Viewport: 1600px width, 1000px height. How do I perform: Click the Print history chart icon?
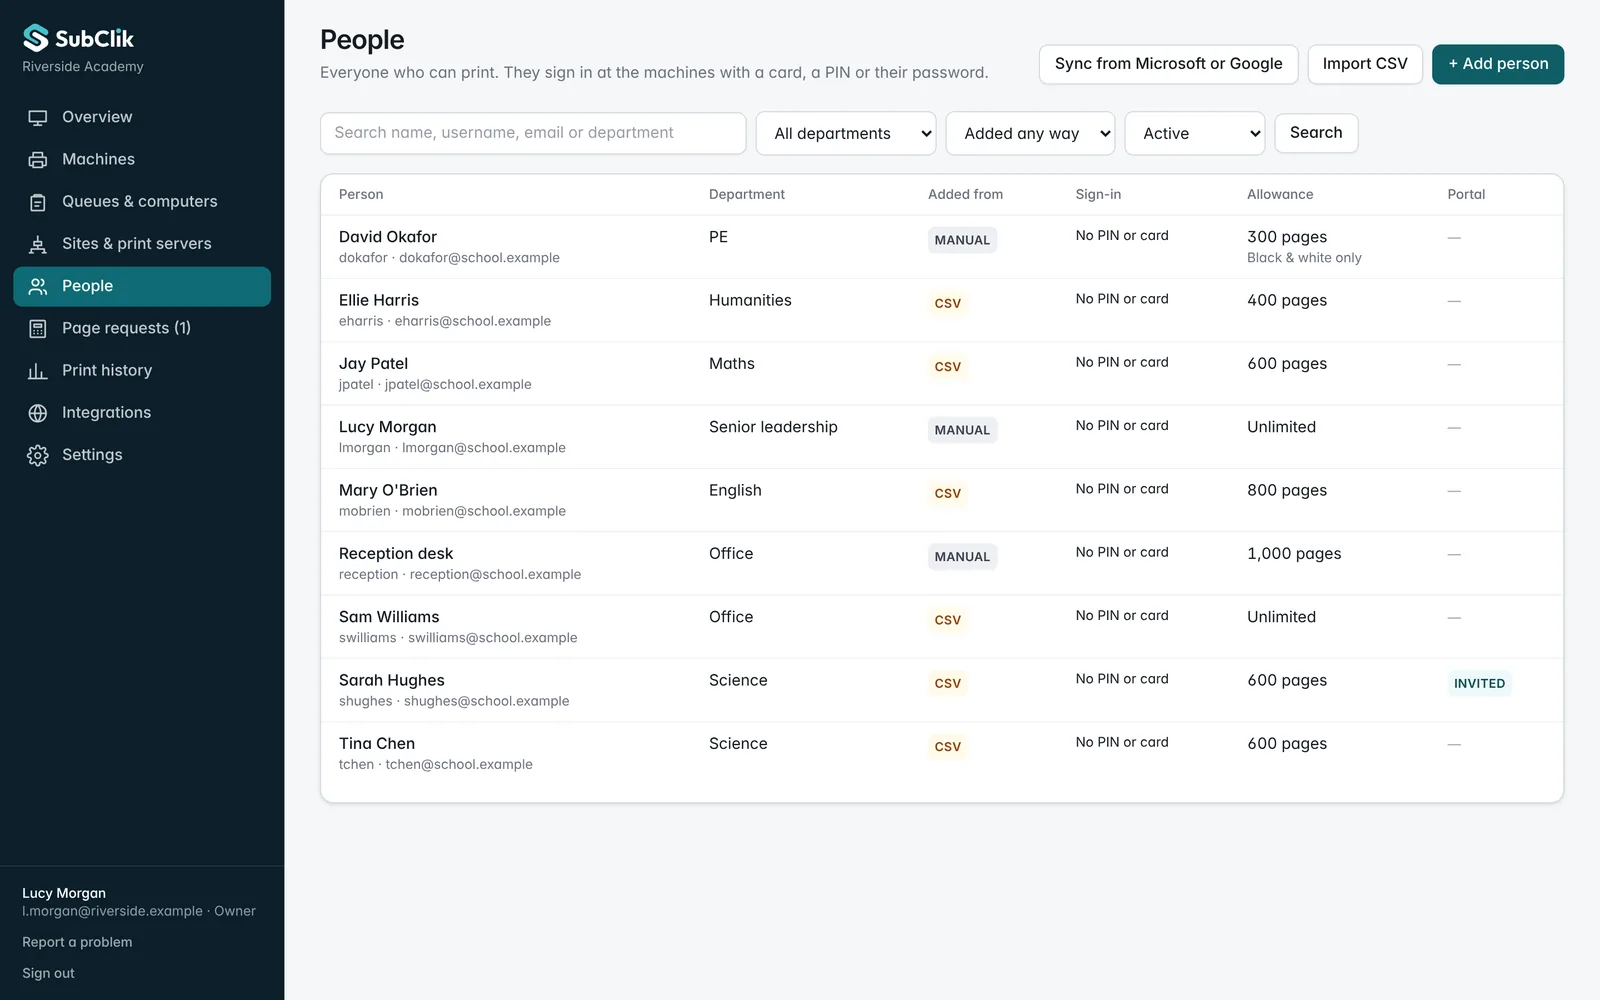tap(38, 371)
